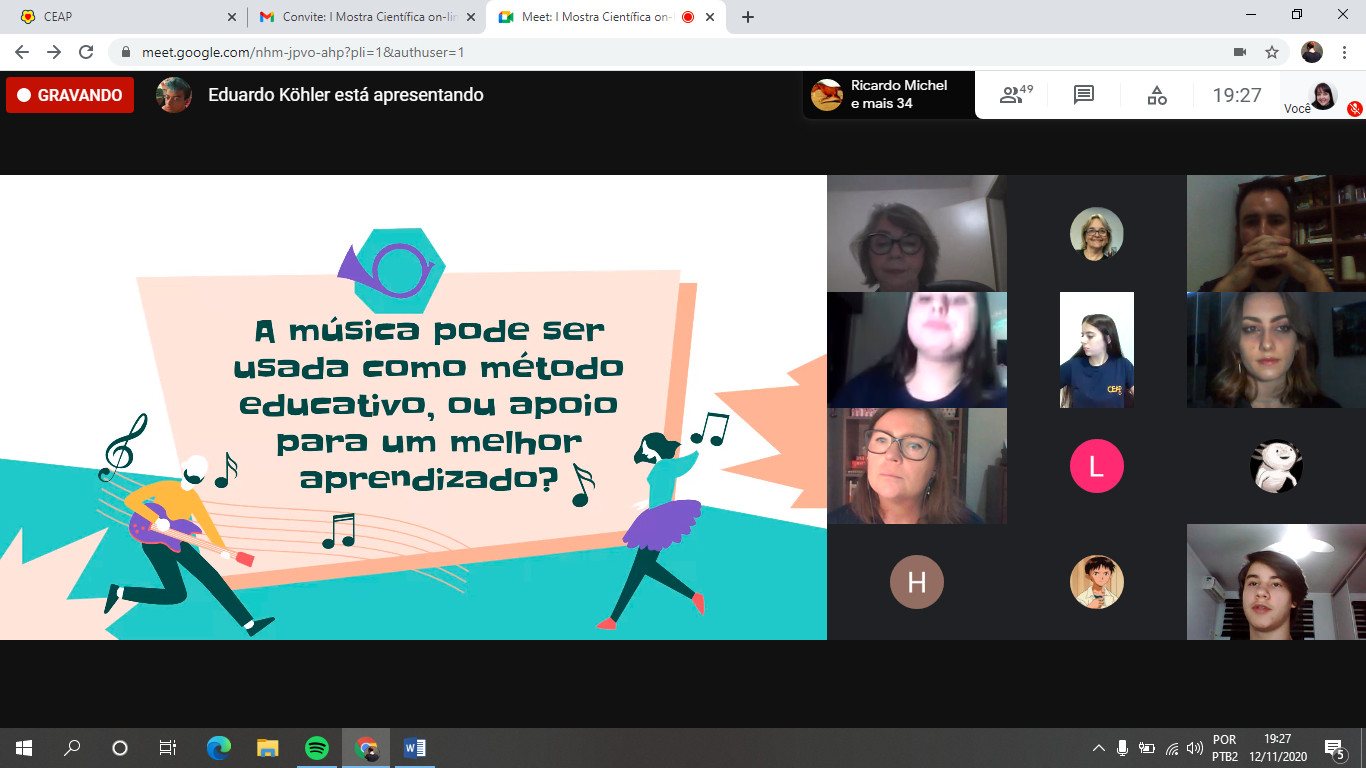Viewport: 1366px width, 768px height.
Task: Switch to Convite Gmail tab
Action: 360,17
